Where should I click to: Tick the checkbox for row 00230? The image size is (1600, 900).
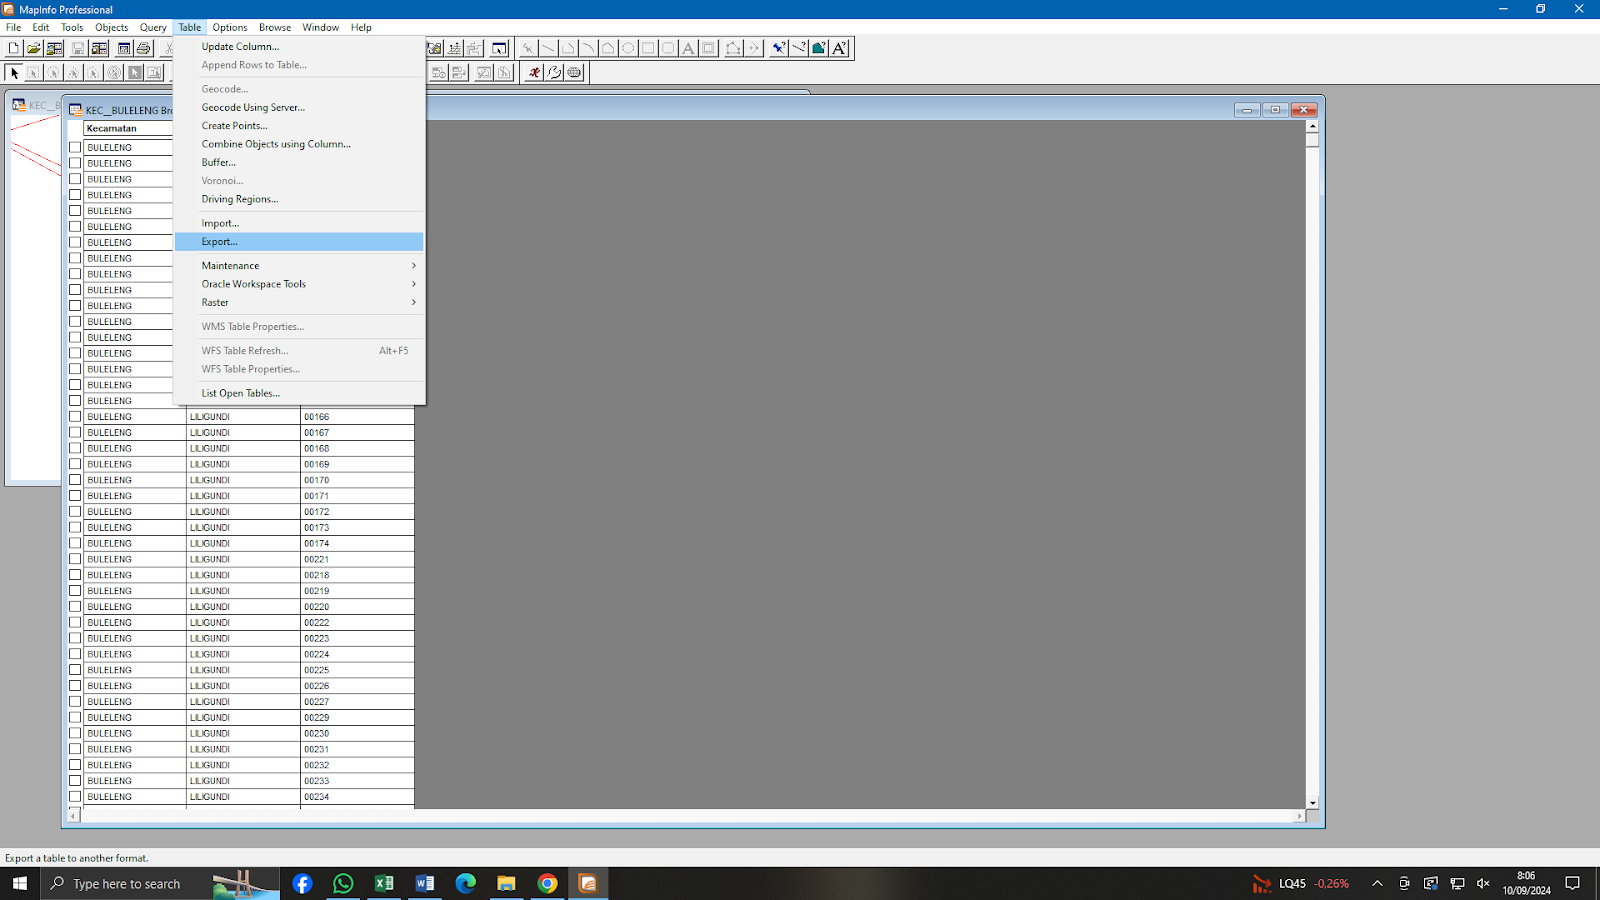[75, 733]
